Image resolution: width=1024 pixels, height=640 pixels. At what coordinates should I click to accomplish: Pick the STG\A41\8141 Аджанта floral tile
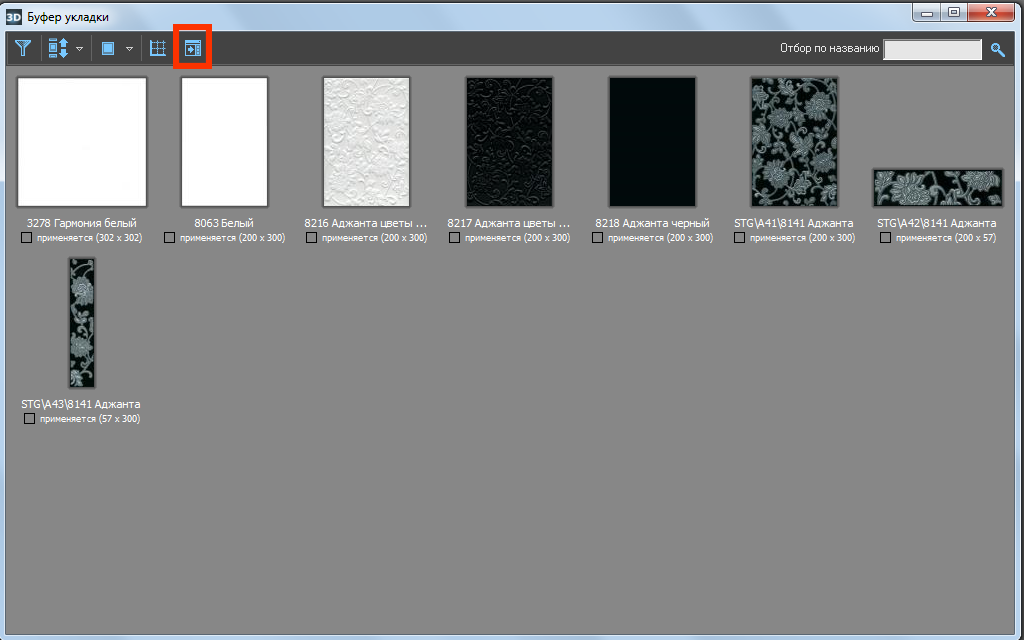pyautogui.click(x=794, y=142)
